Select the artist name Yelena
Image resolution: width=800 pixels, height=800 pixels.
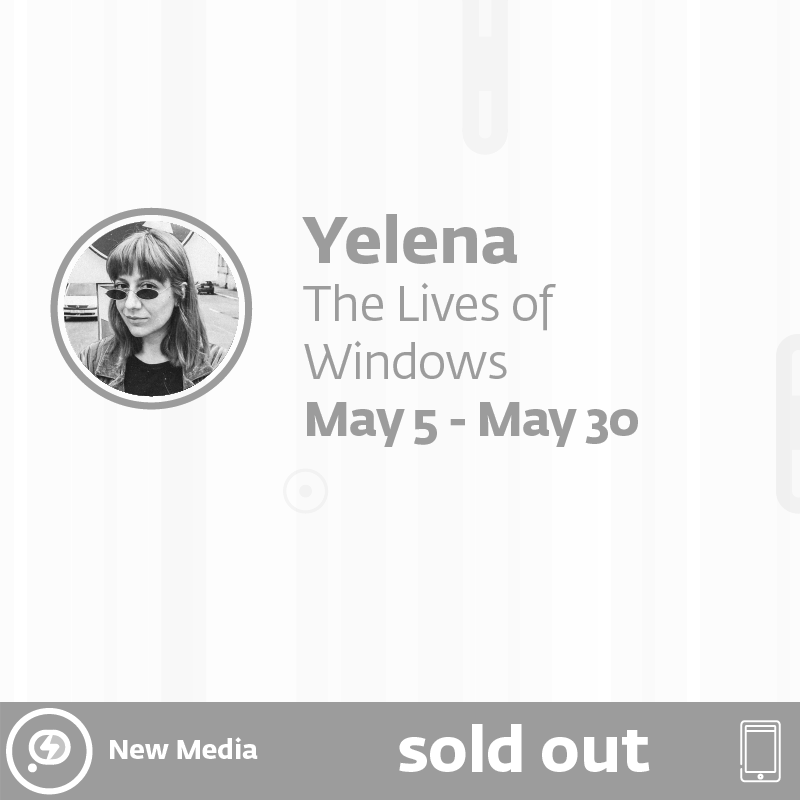(x=410, y=241)
